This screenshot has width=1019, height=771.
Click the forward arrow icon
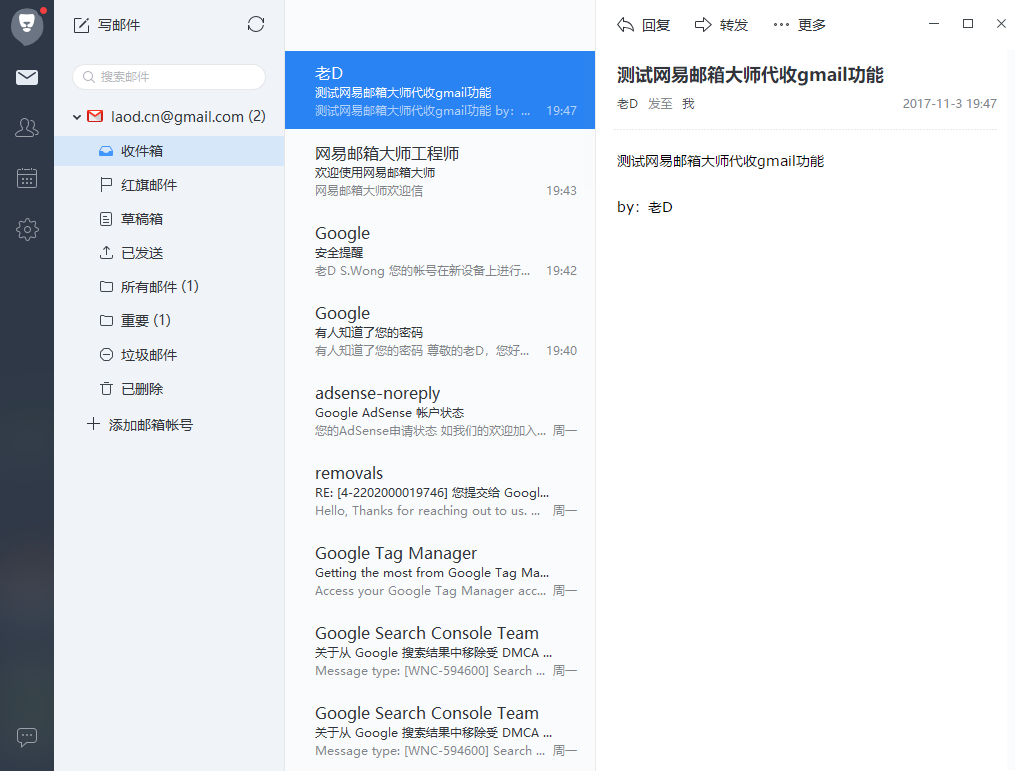(703, 25)
